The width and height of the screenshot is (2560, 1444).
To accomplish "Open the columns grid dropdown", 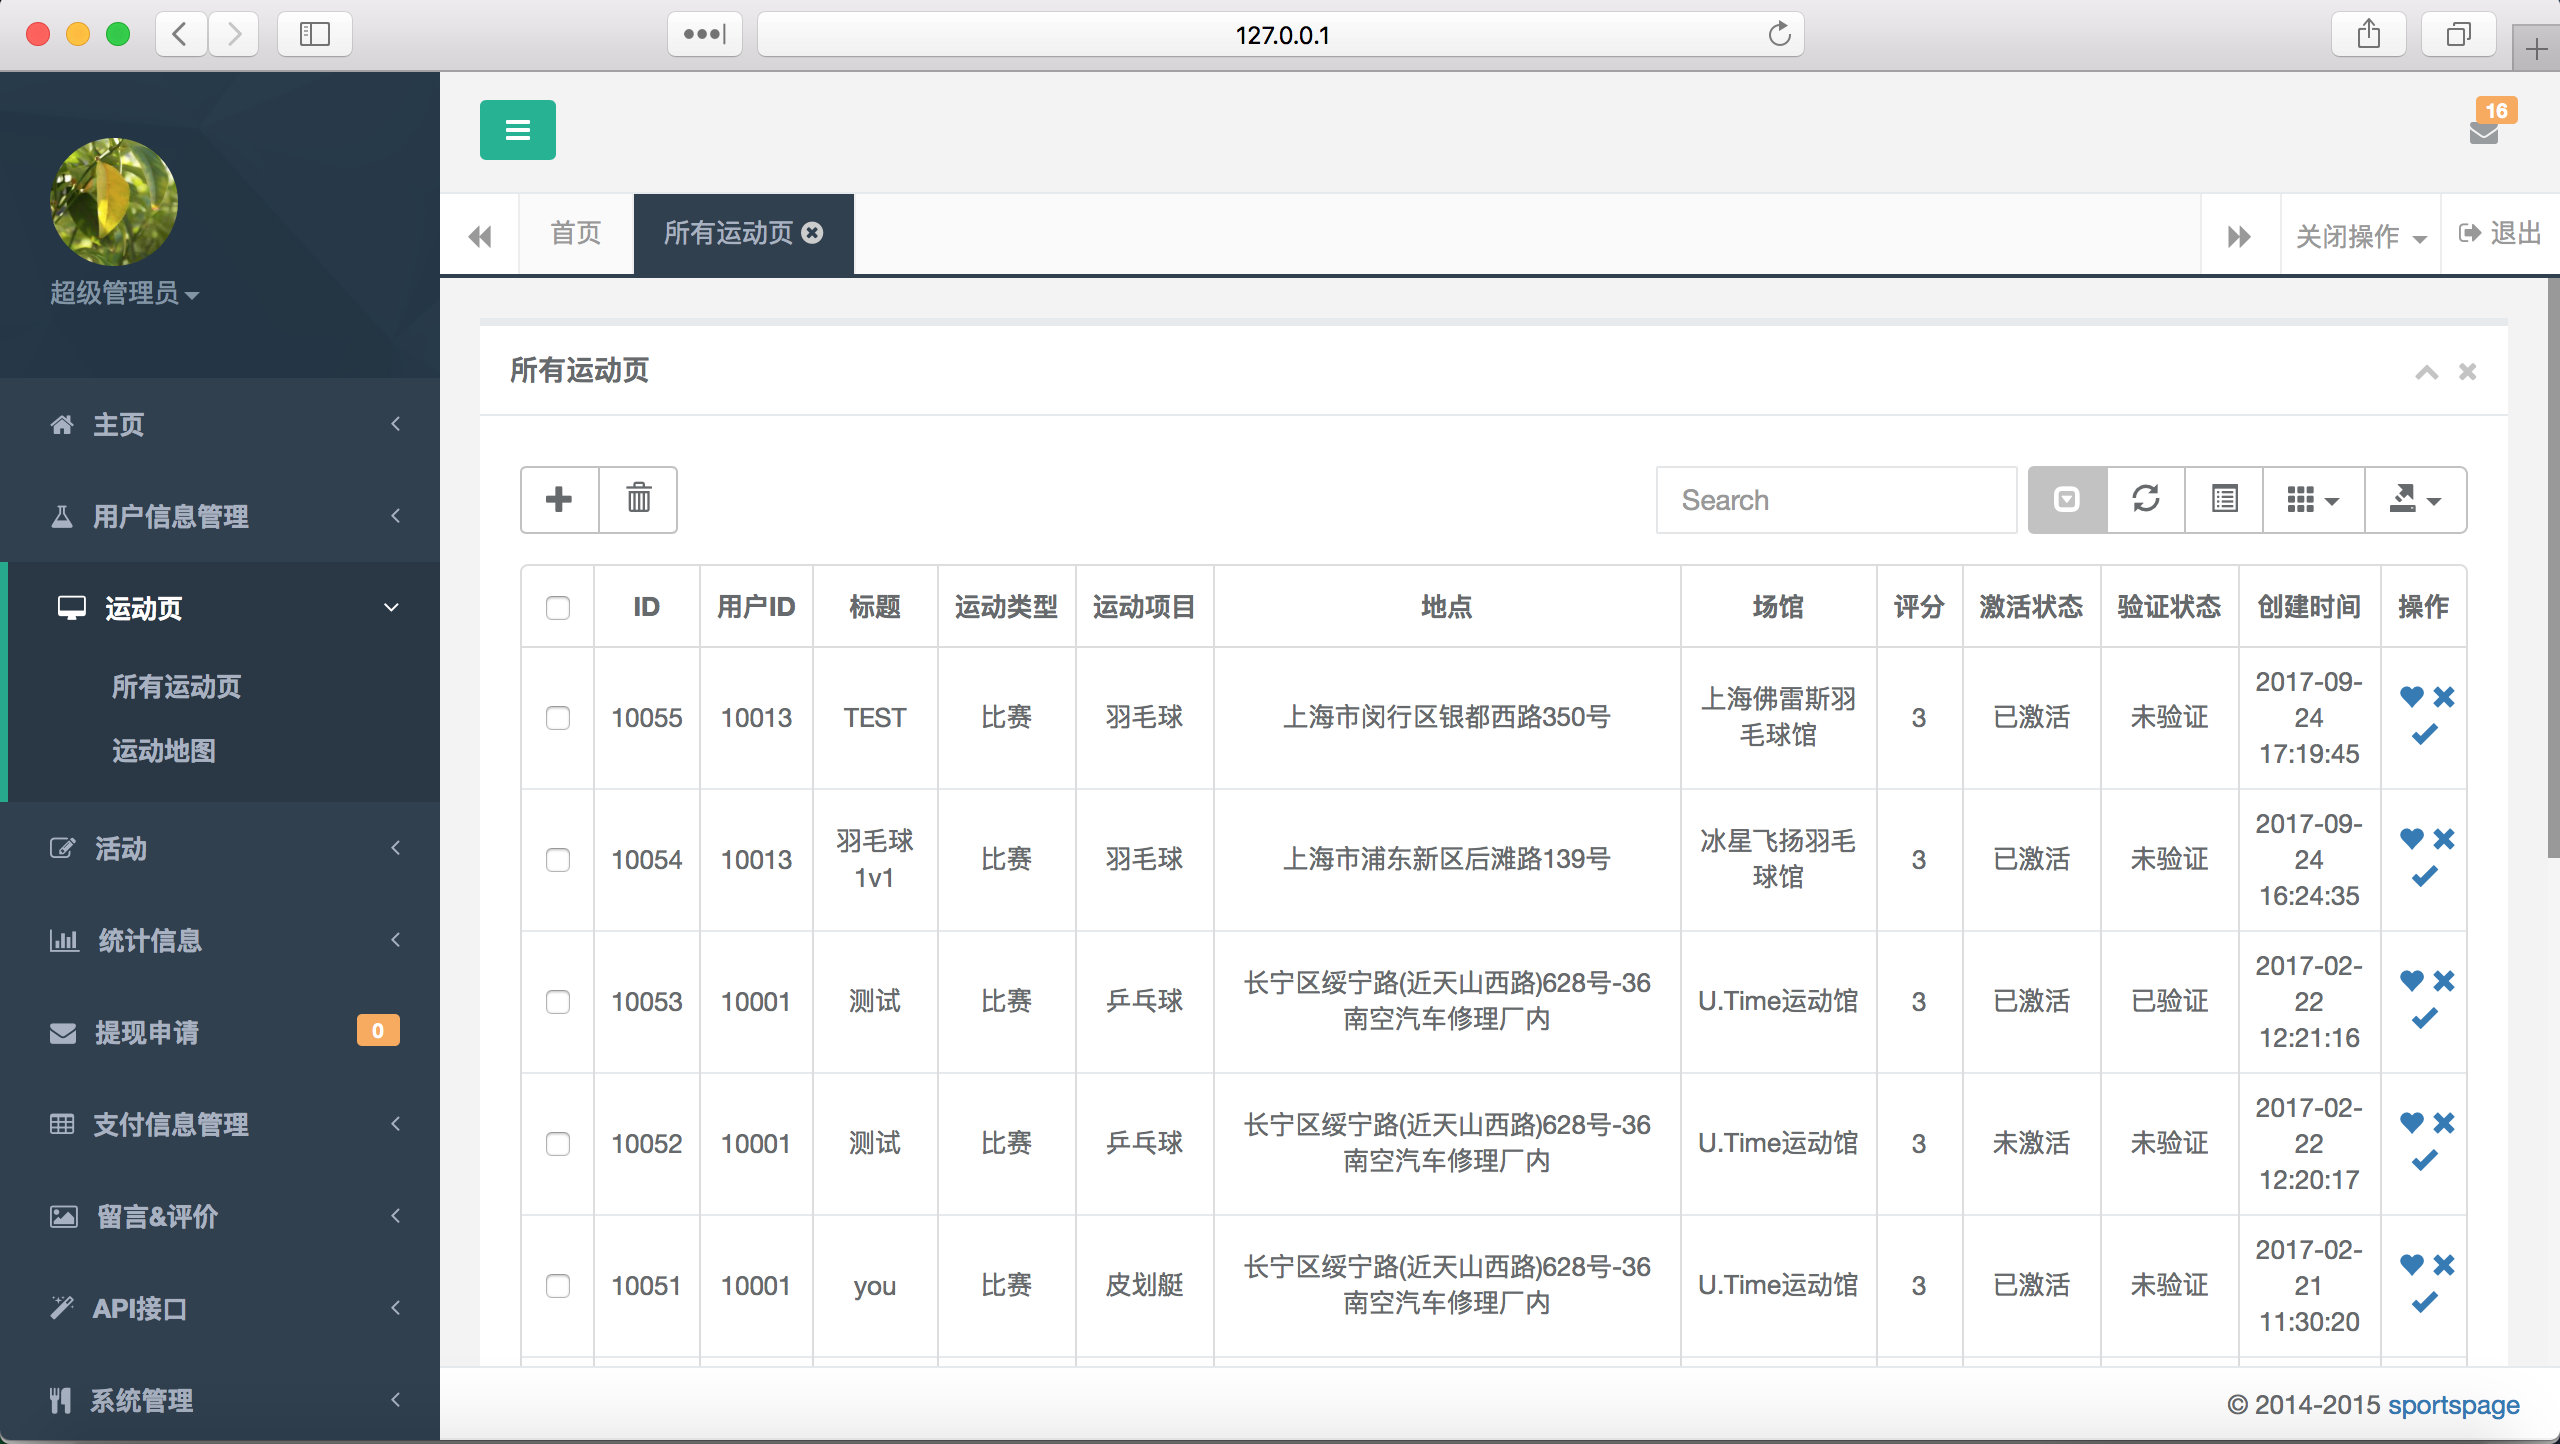I will click(x=2312, y=499).
